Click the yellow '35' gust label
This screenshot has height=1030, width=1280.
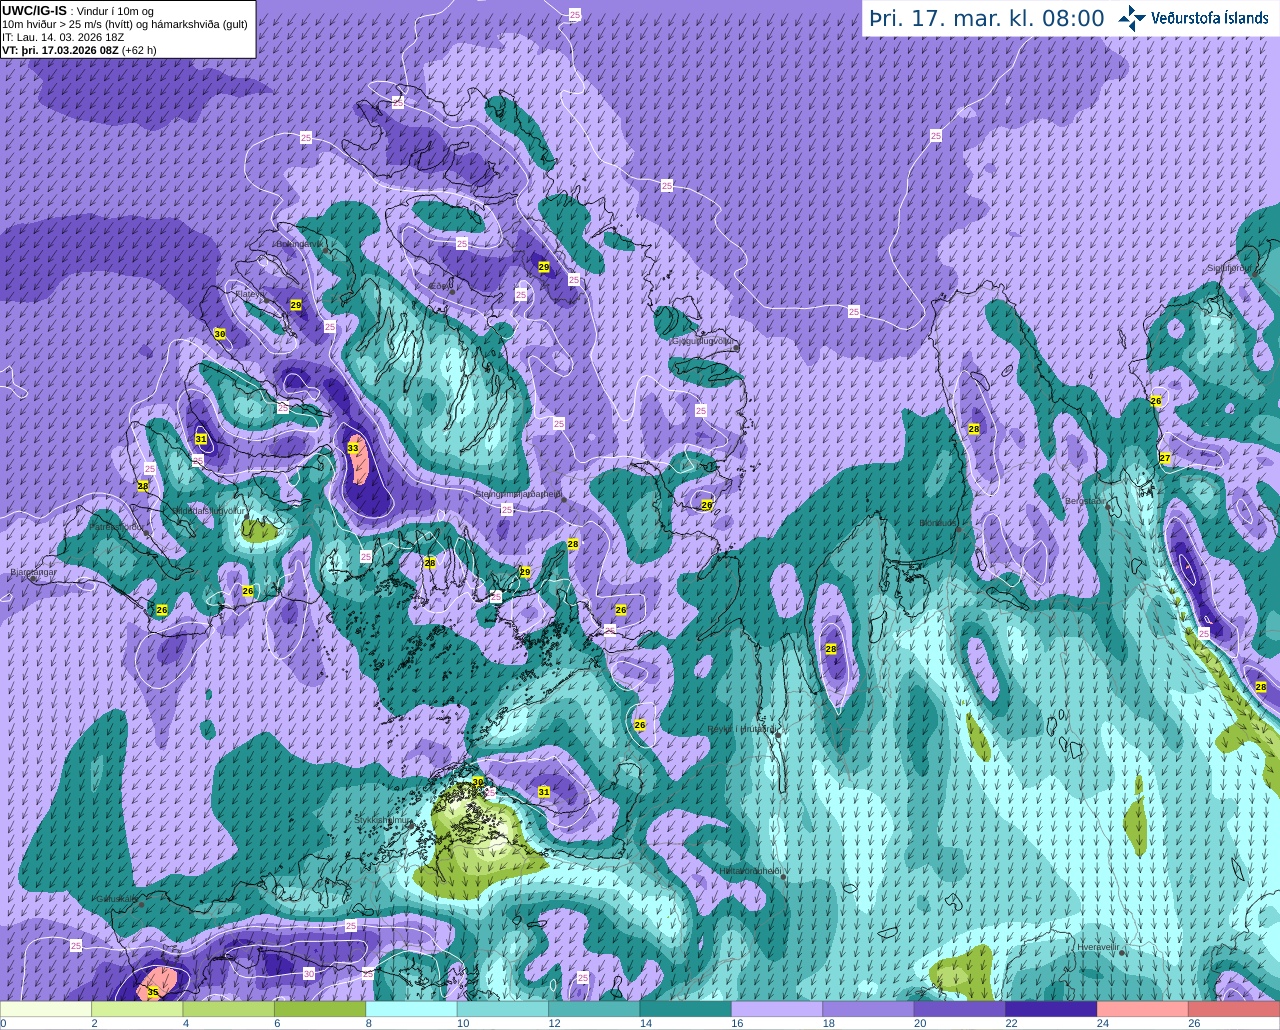pyautogui.click(x=153, y=992)
